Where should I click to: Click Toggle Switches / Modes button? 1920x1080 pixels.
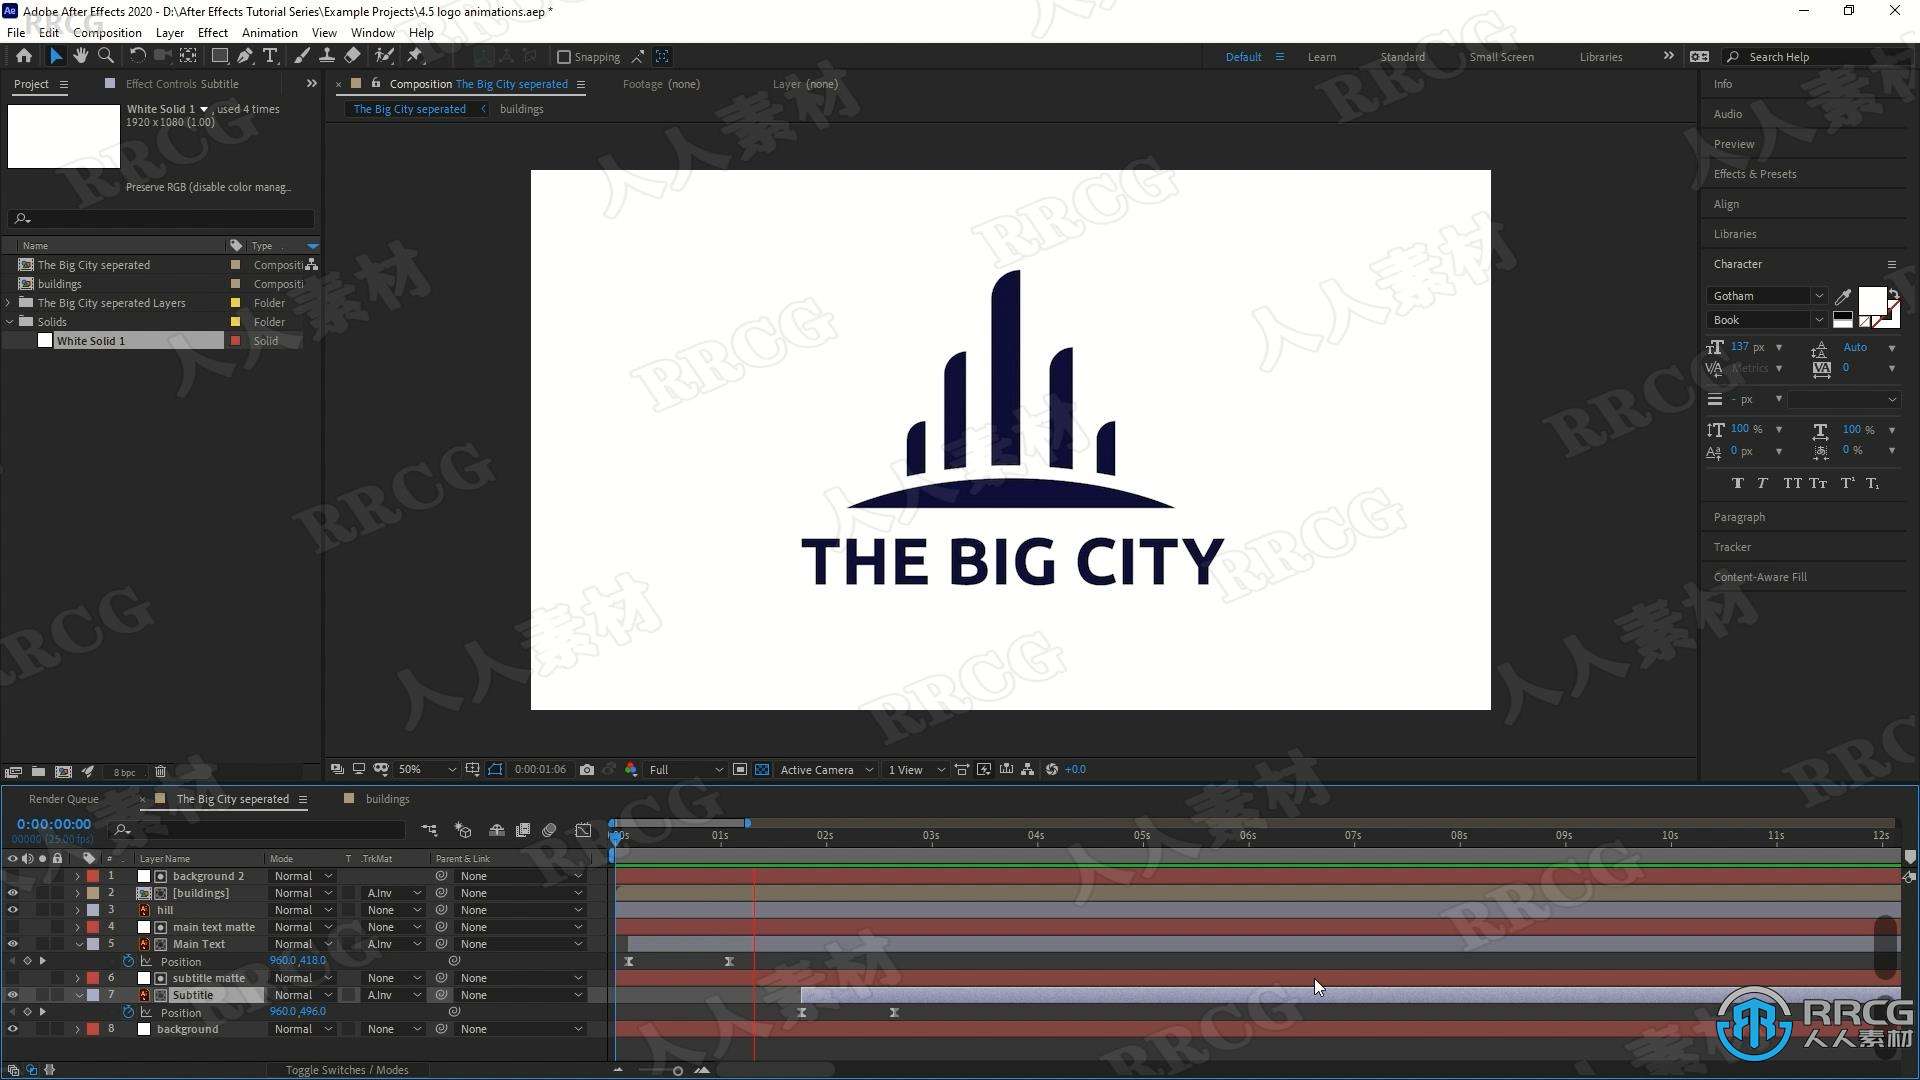click(347, 1070)
